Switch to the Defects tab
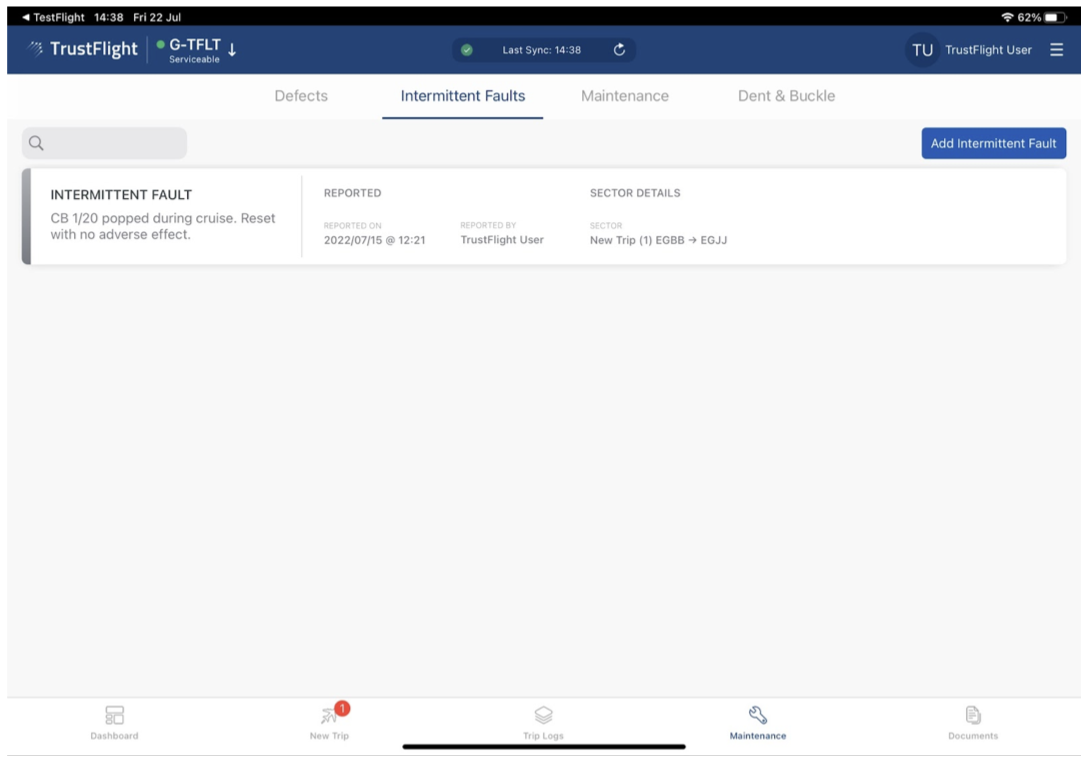The height and width of the screenshot is (770, 1092). pos(301,96)
